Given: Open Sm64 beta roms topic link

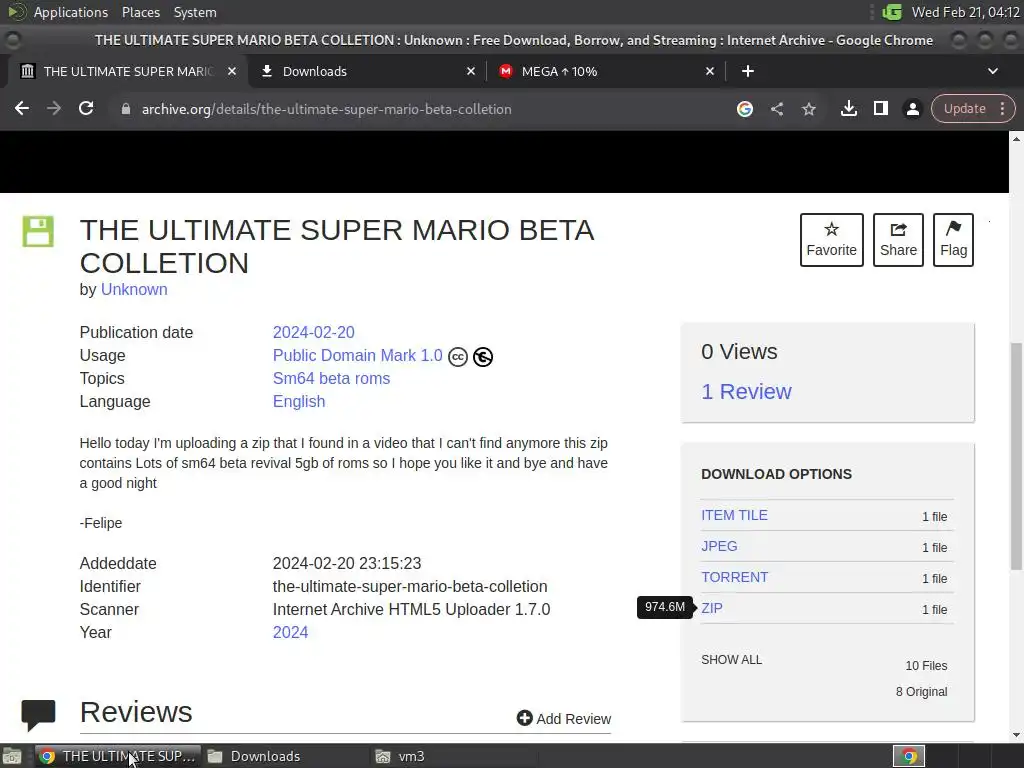Looking at the screenshot, I should click(x=331, y=378).
